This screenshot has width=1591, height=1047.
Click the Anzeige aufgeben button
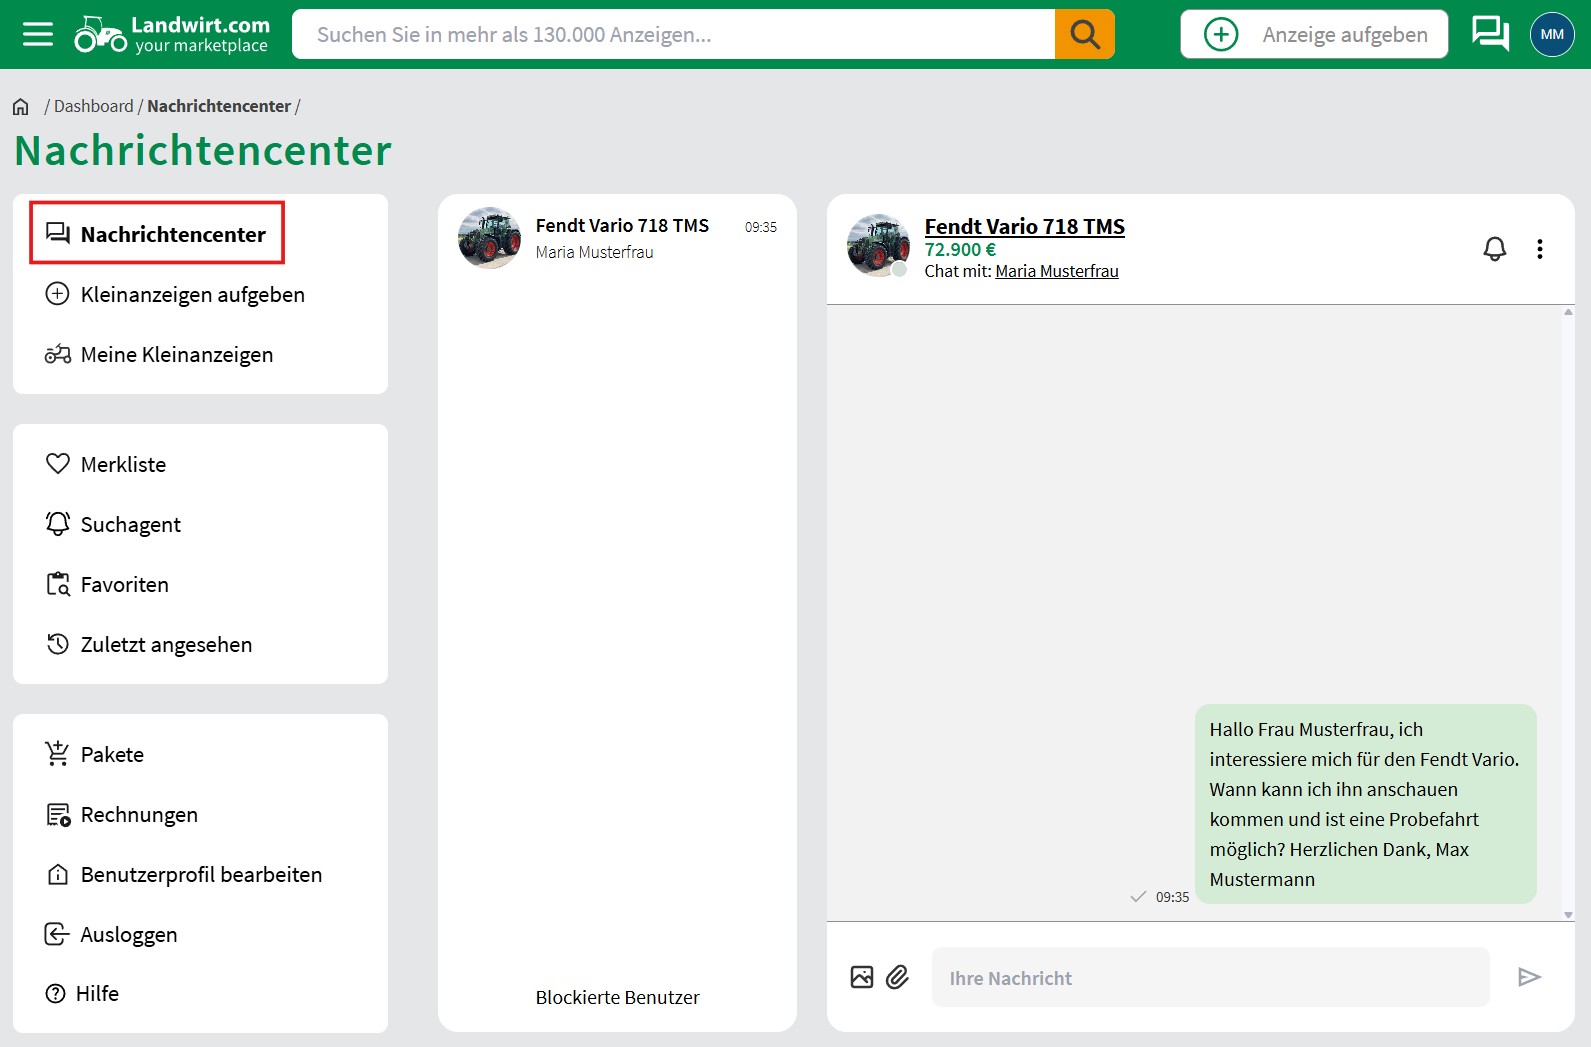[x=1313, y=35]
